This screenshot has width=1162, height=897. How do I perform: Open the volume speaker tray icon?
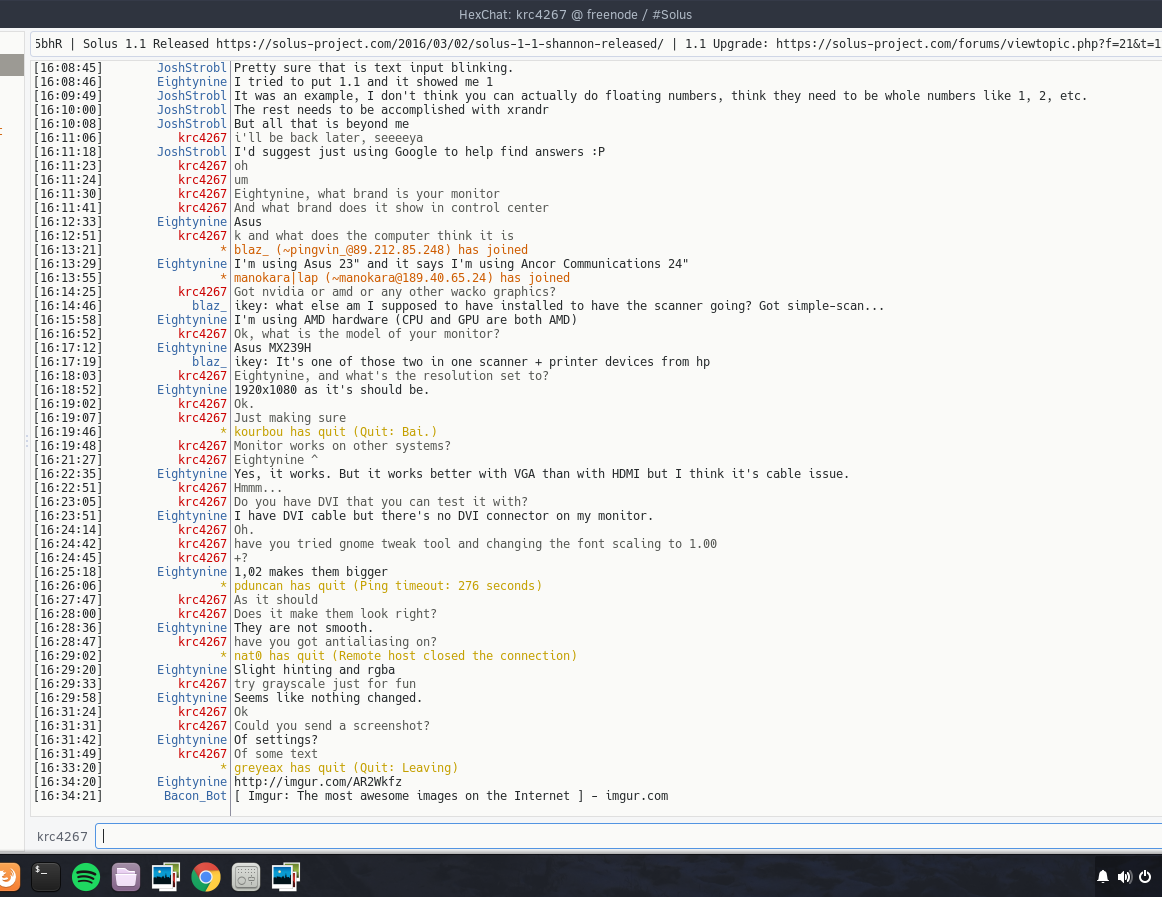click(x=1124, y=877)
